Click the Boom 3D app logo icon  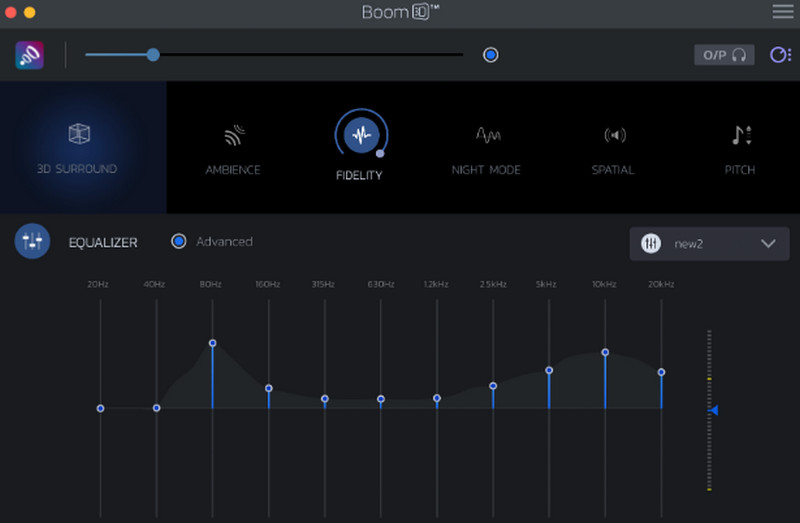coord(30,55)
